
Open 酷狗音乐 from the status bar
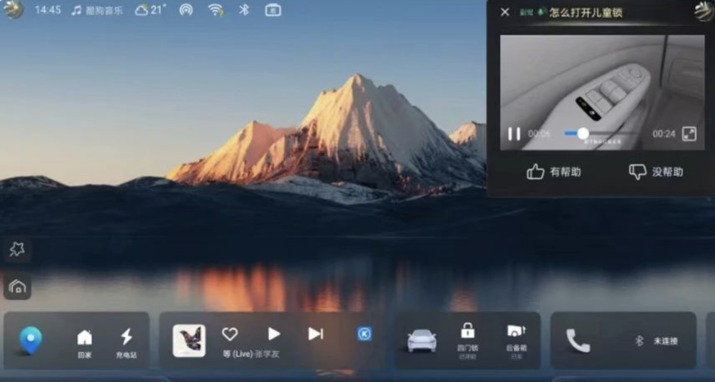pyautogui.click(x=97, y=10)
